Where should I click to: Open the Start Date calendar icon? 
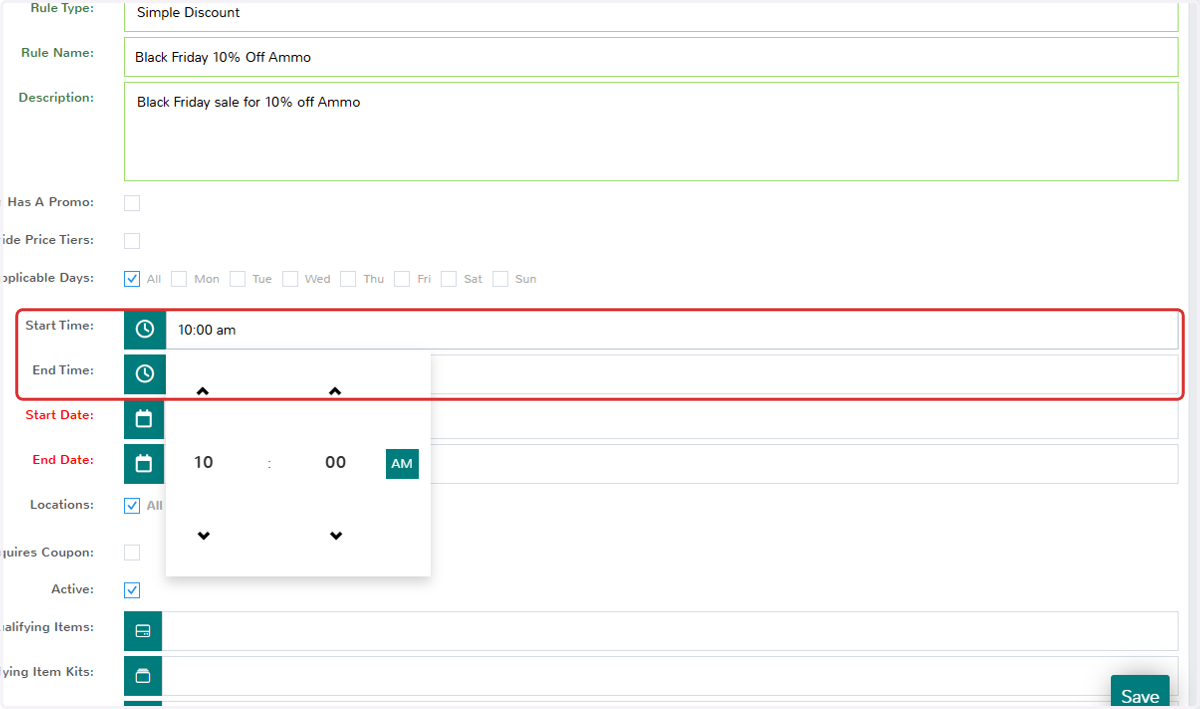pyautogui.click(x=144, y=419)
